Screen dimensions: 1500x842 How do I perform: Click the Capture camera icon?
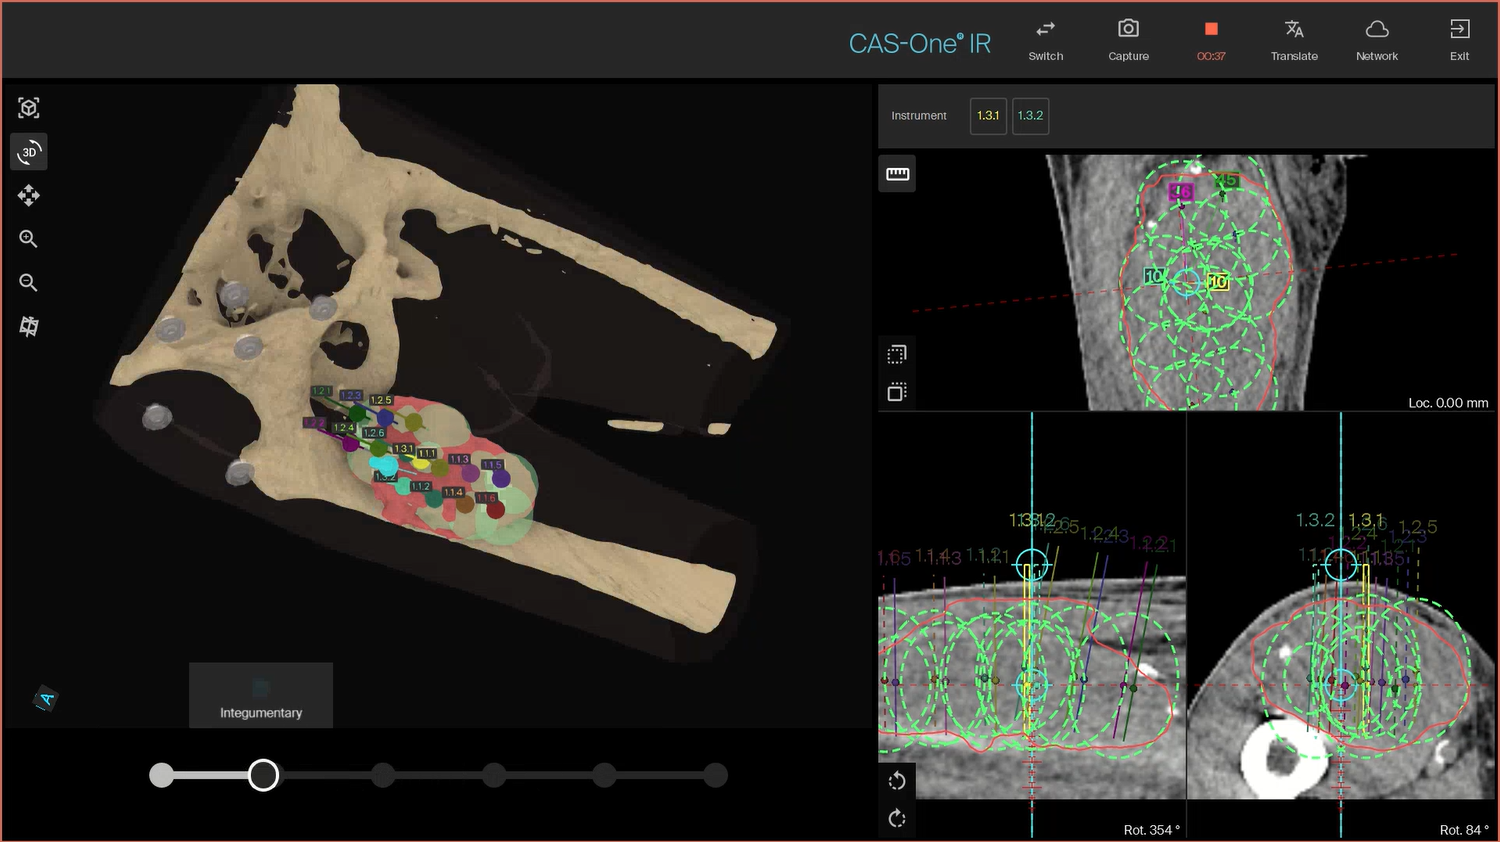coord(1128,38)
